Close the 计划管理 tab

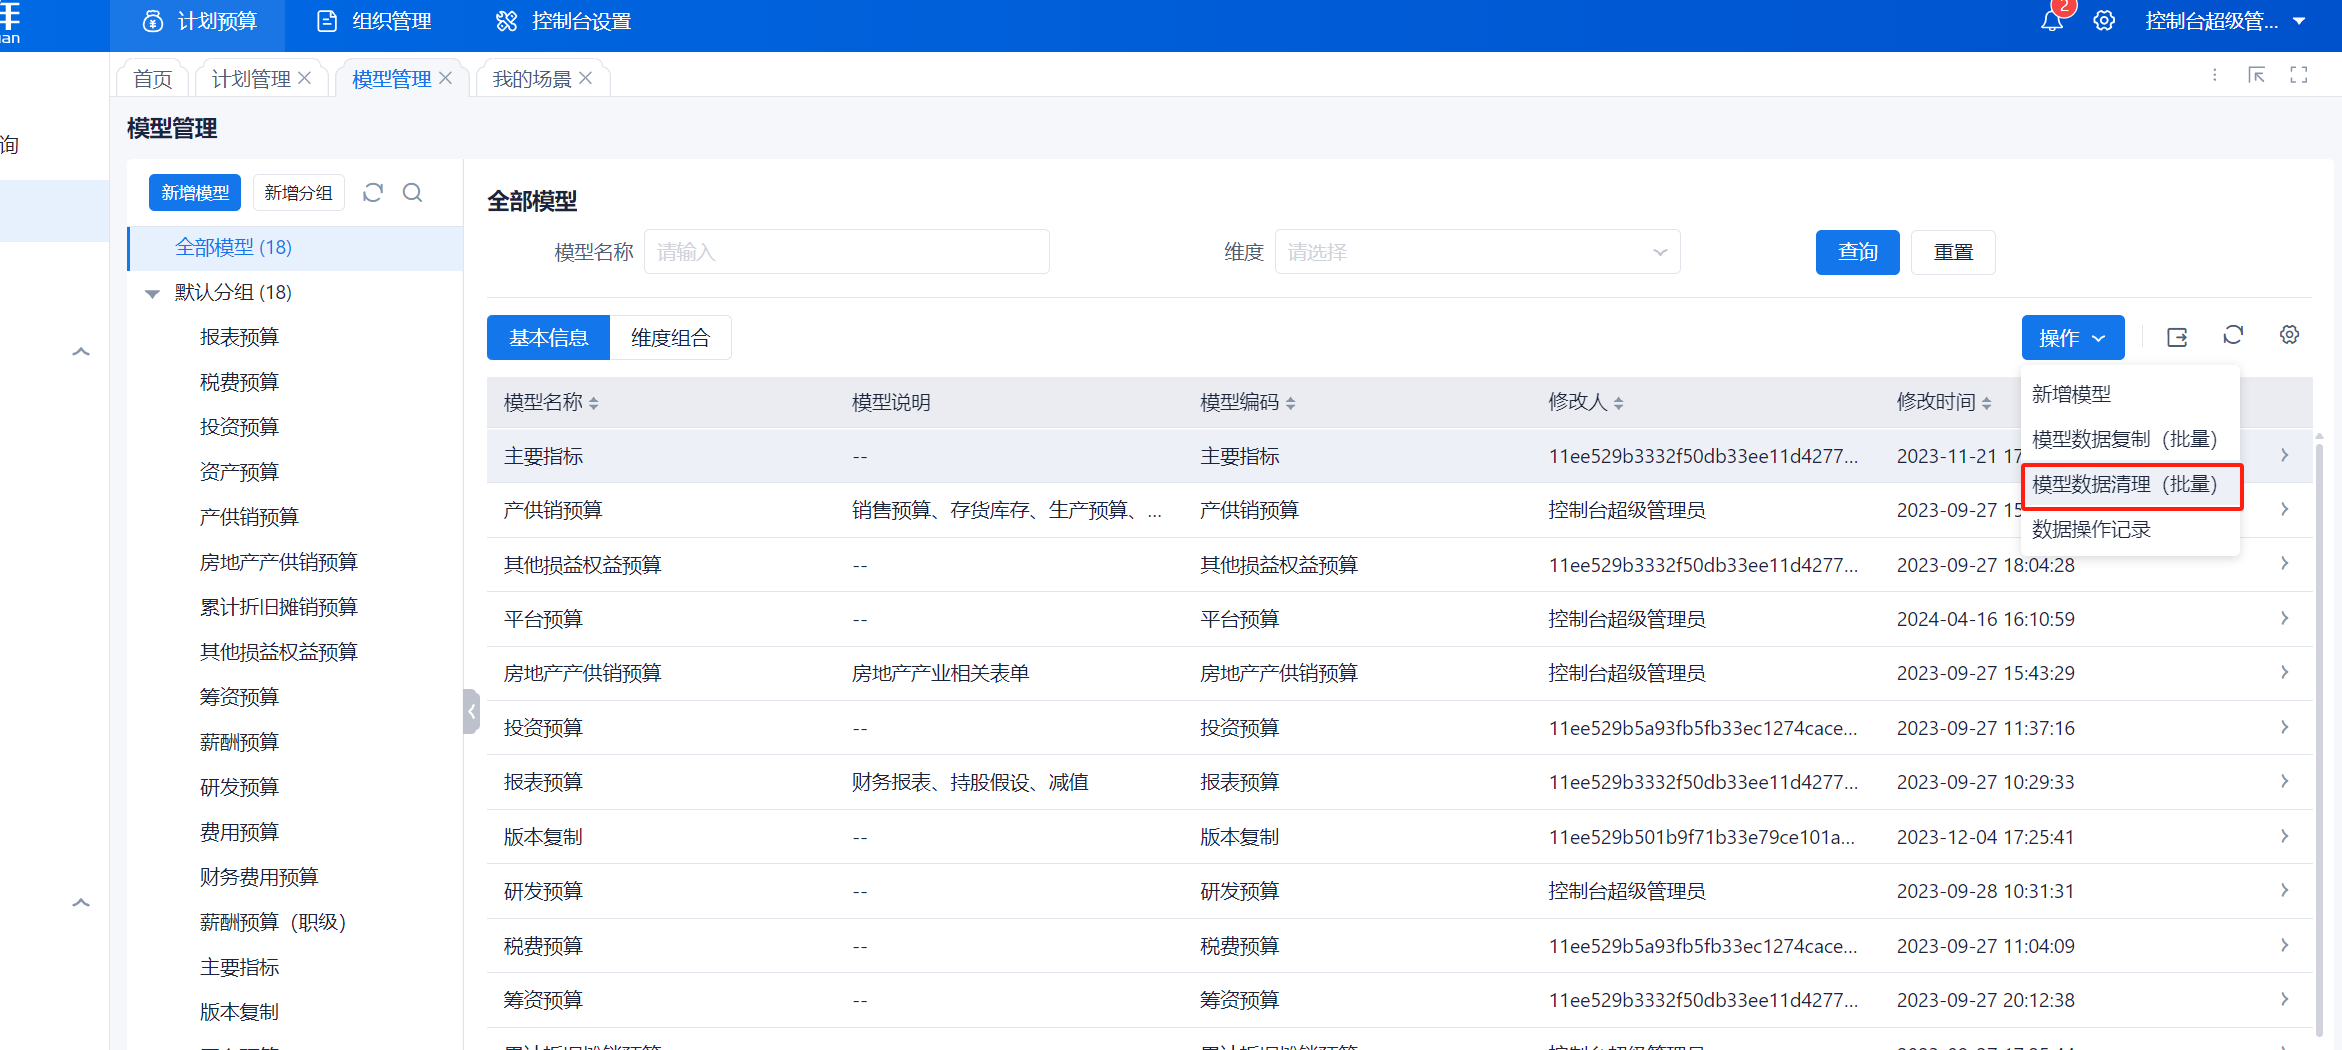click(305, 78)
